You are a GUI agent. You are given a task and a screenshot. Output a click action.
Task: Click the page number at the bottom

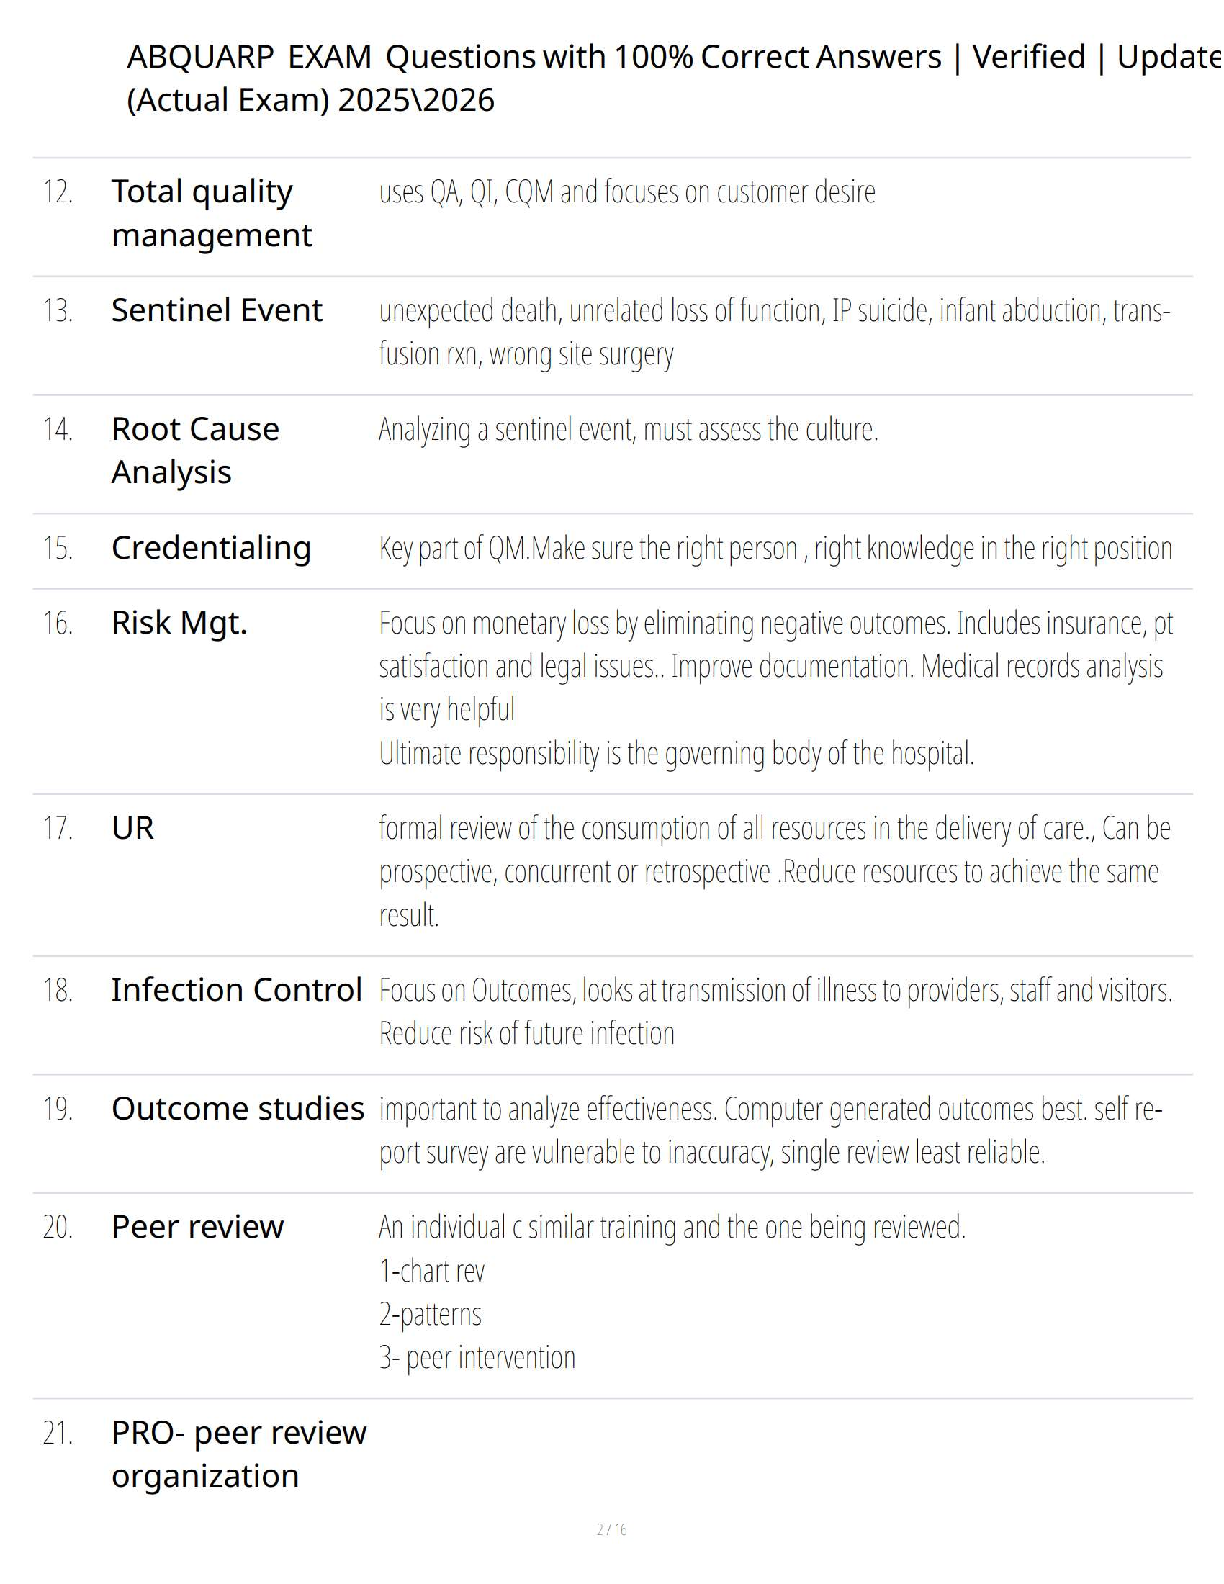tap(611, 1529)
